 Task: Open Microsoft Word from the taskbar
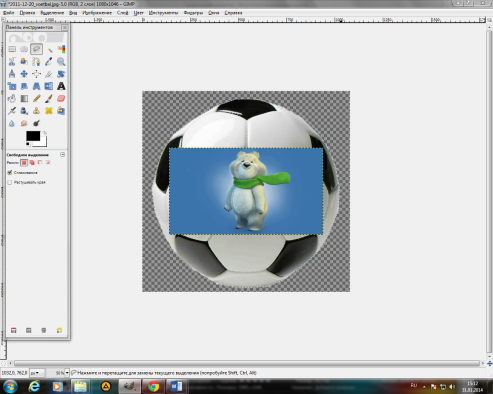[x=176, y=387]
